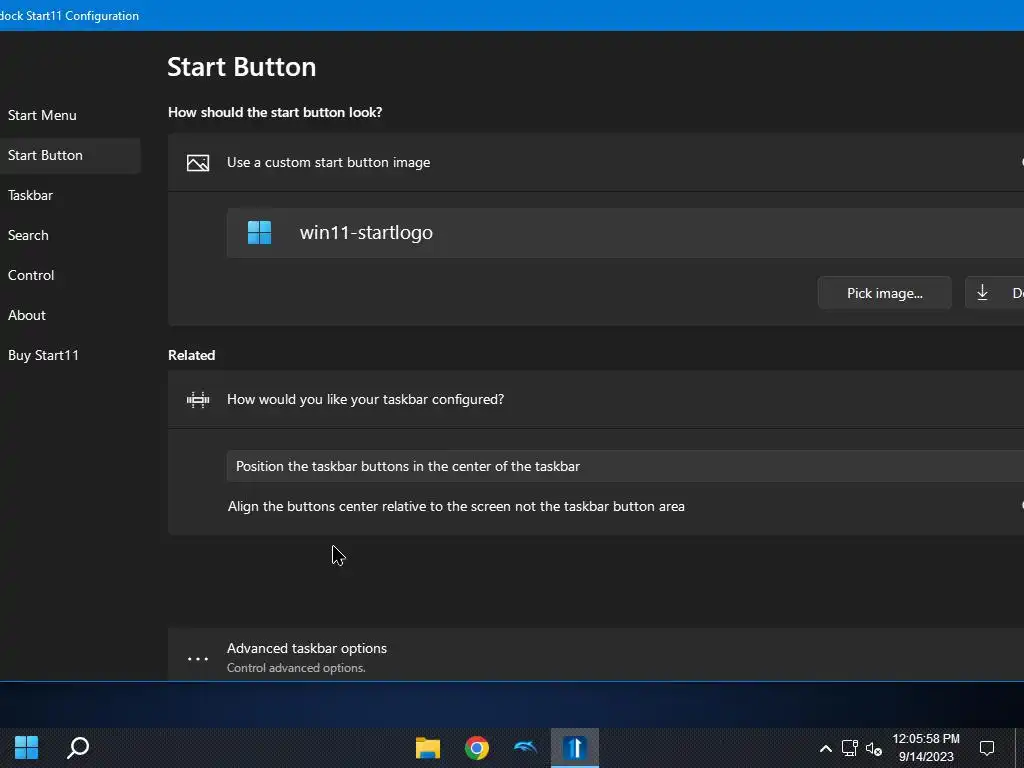
Task: Open the Start Menu settings section
Action: tap(42, 115)
